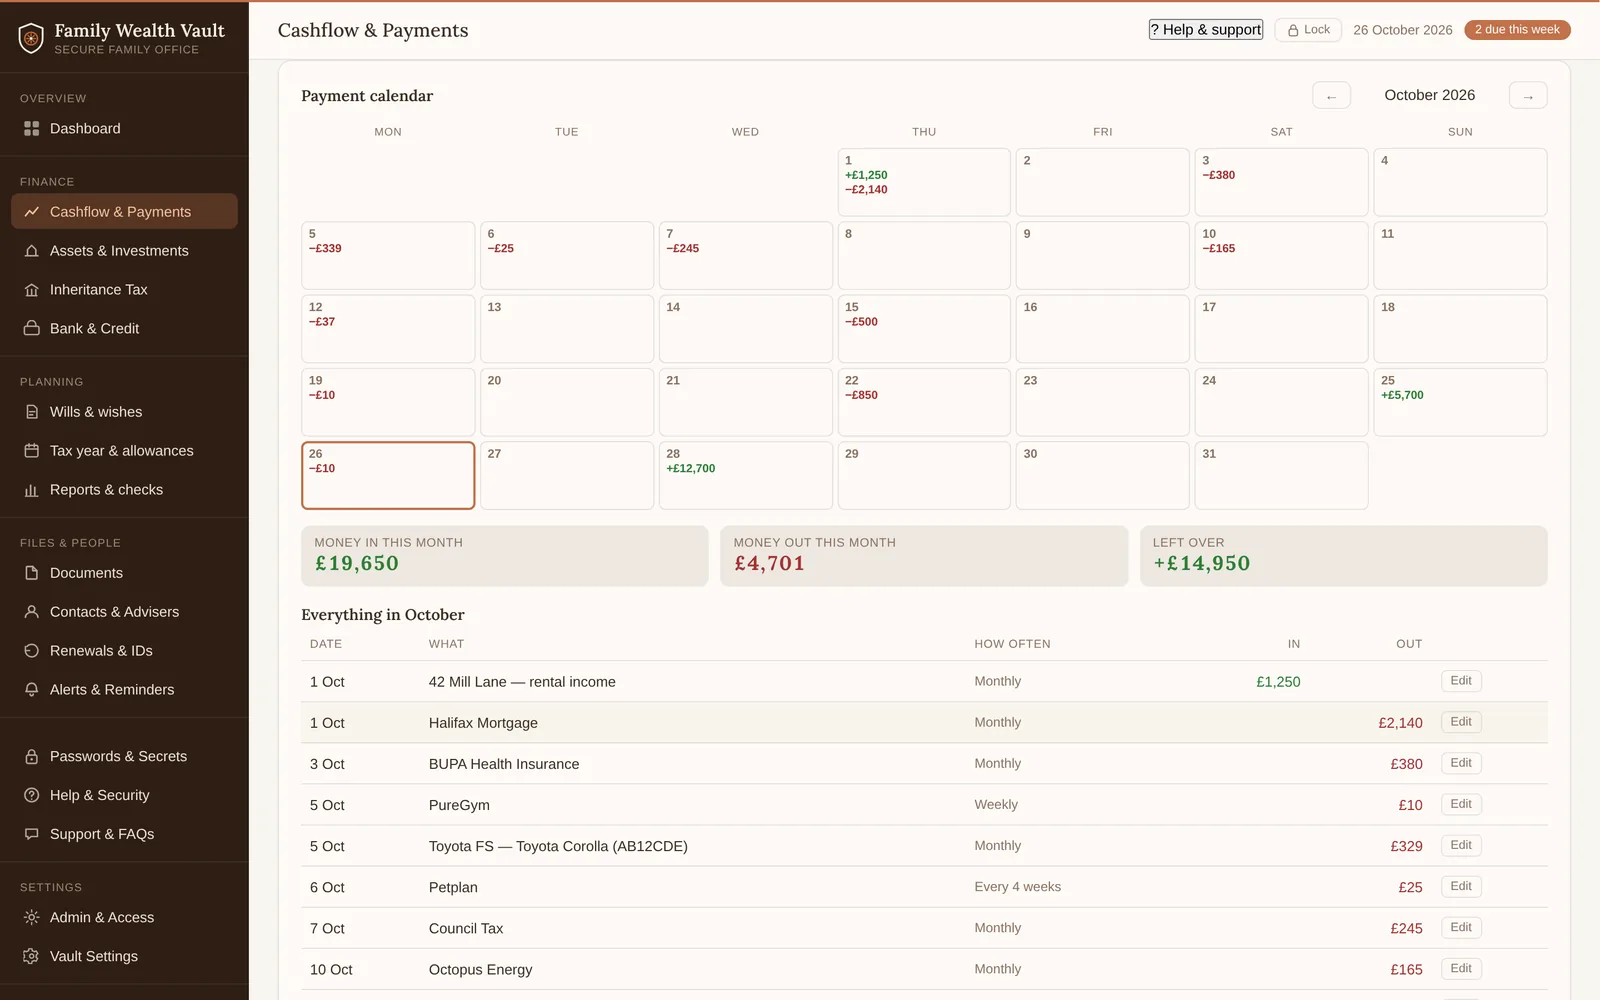Go to next month with right arrow

[1528, 96]
